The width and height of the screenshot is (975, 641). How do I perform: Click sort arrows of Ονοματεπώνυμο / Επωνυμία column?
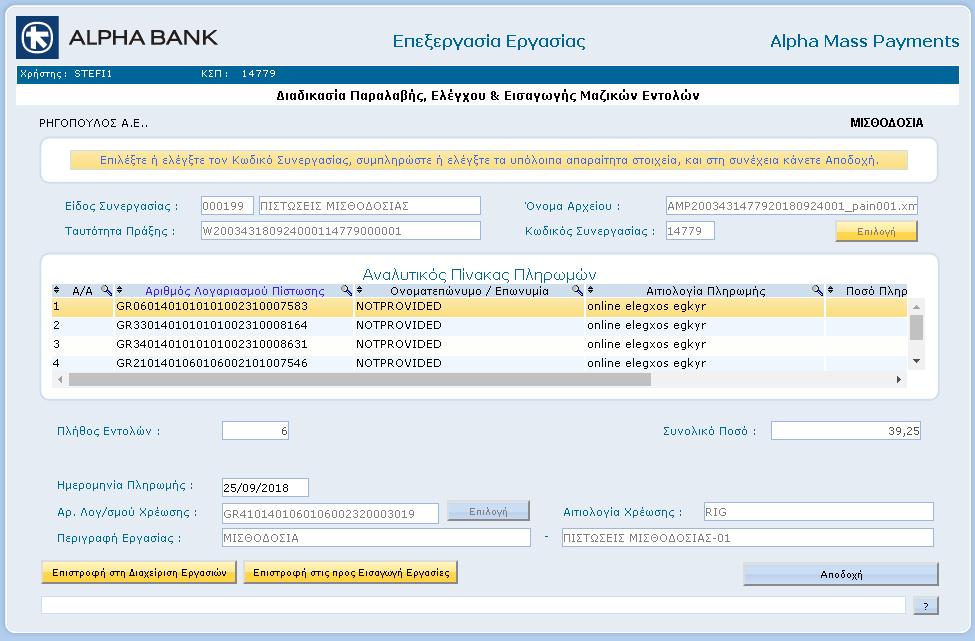[359, 290]
